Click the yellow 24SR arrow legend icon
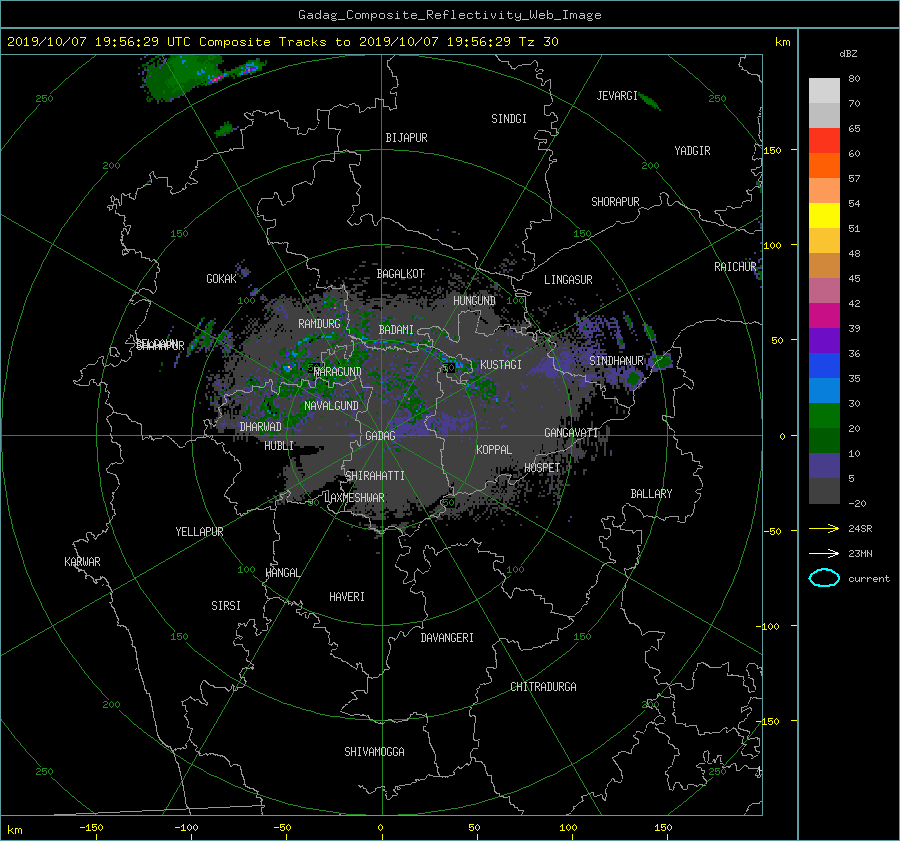 pos(824,528)
